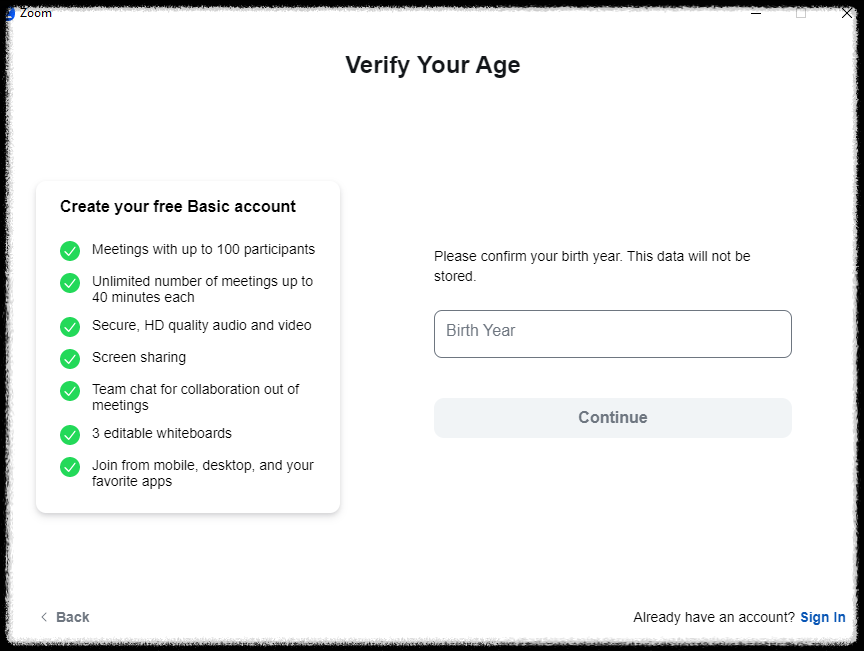Go to the Sign In link
The height and width of the screenshot is (651, 864).
(822, 617)
